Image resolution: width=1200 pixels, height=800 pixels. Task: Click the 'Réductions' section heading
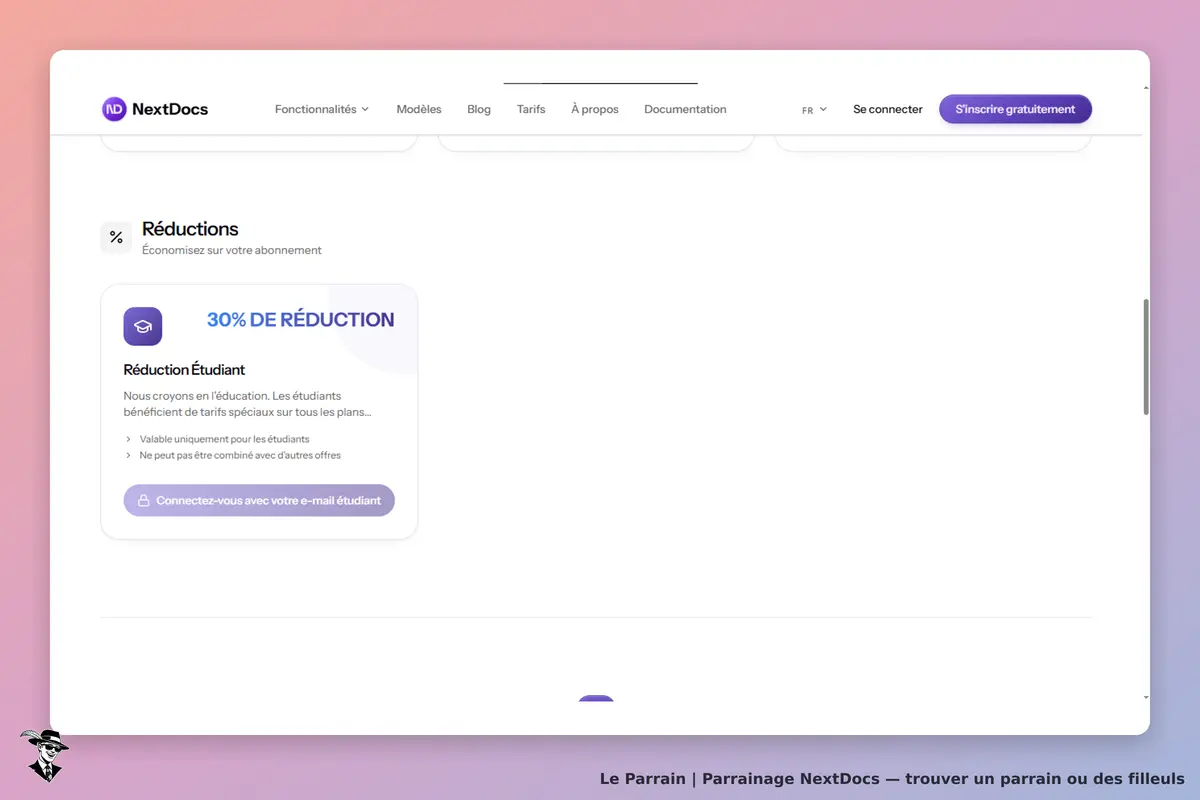[190, 229]
